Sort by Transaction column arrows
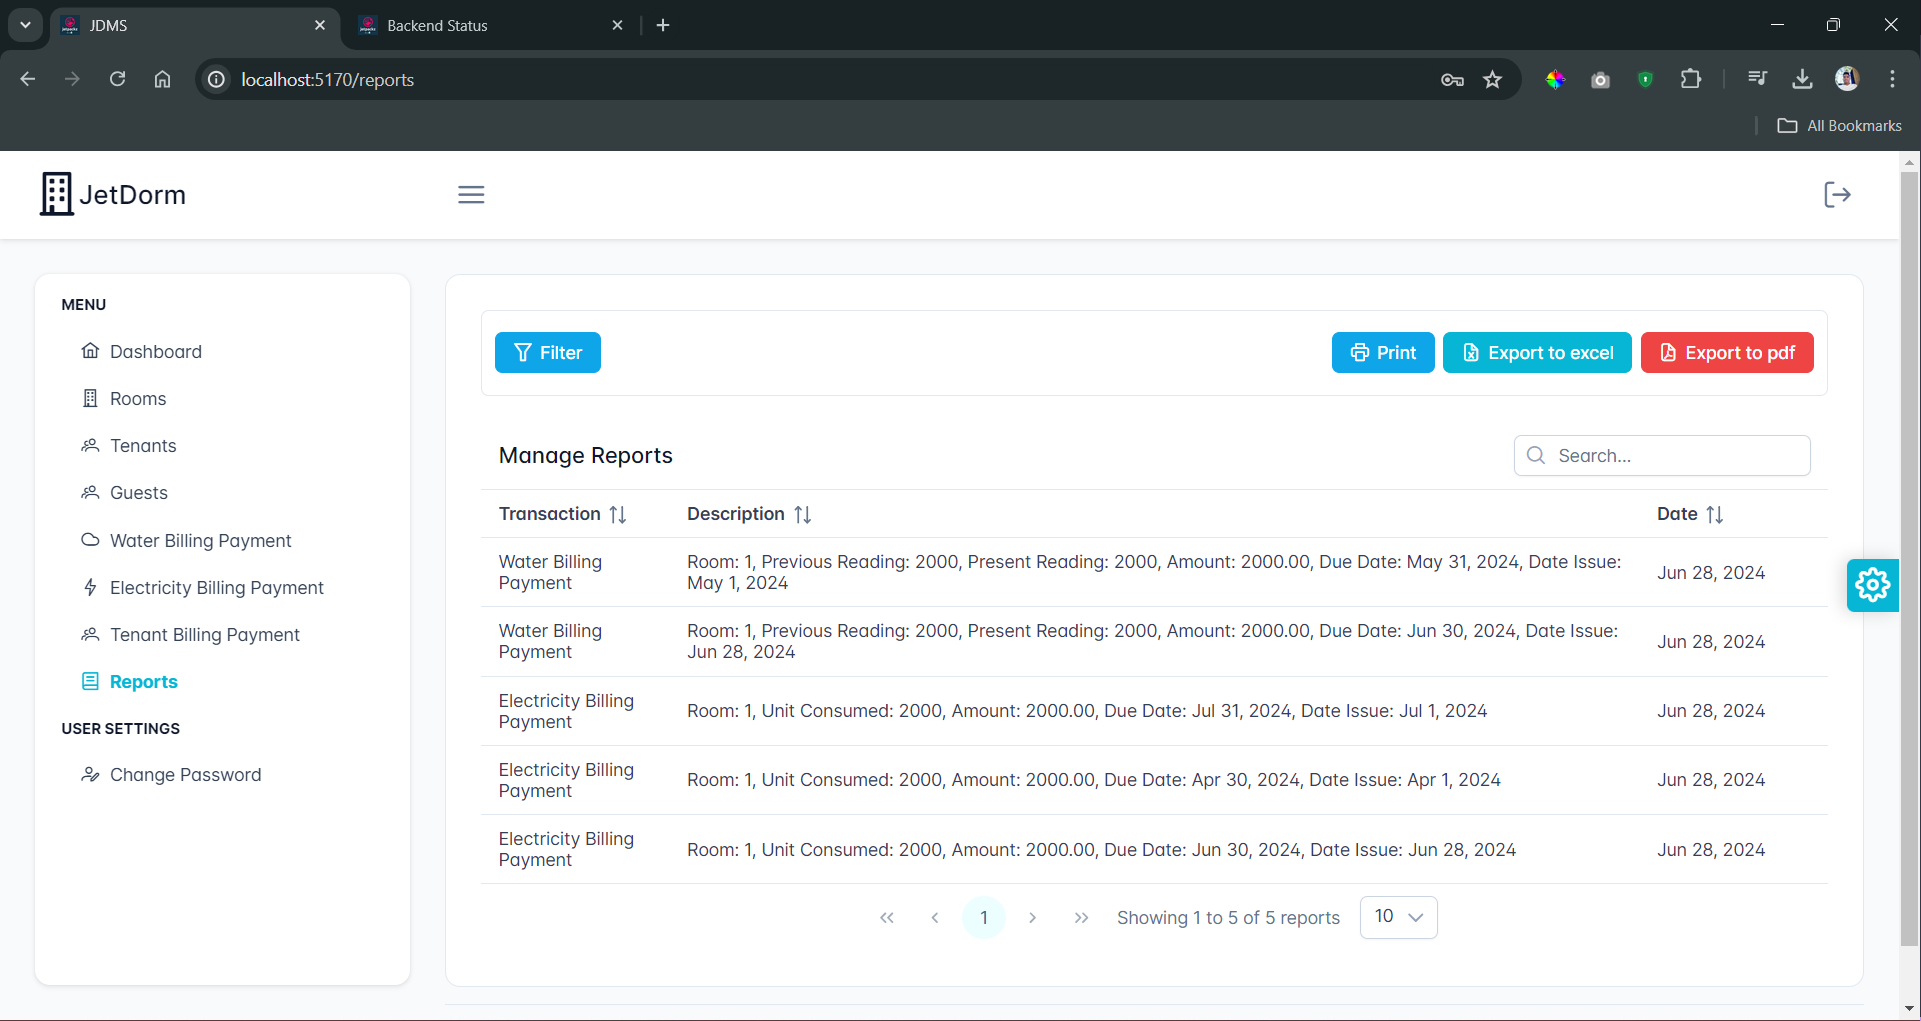The width and height of the screenshot is (1921, 1021). pos(618,514)
